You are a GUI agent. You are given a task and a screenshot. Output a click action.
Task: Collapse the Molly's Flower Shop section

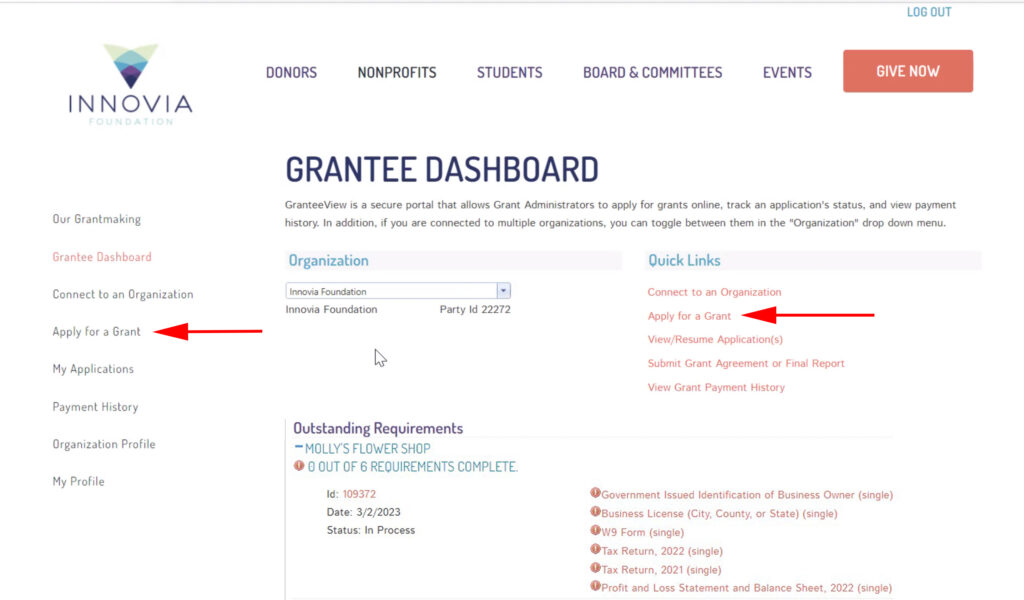[298, 447]
